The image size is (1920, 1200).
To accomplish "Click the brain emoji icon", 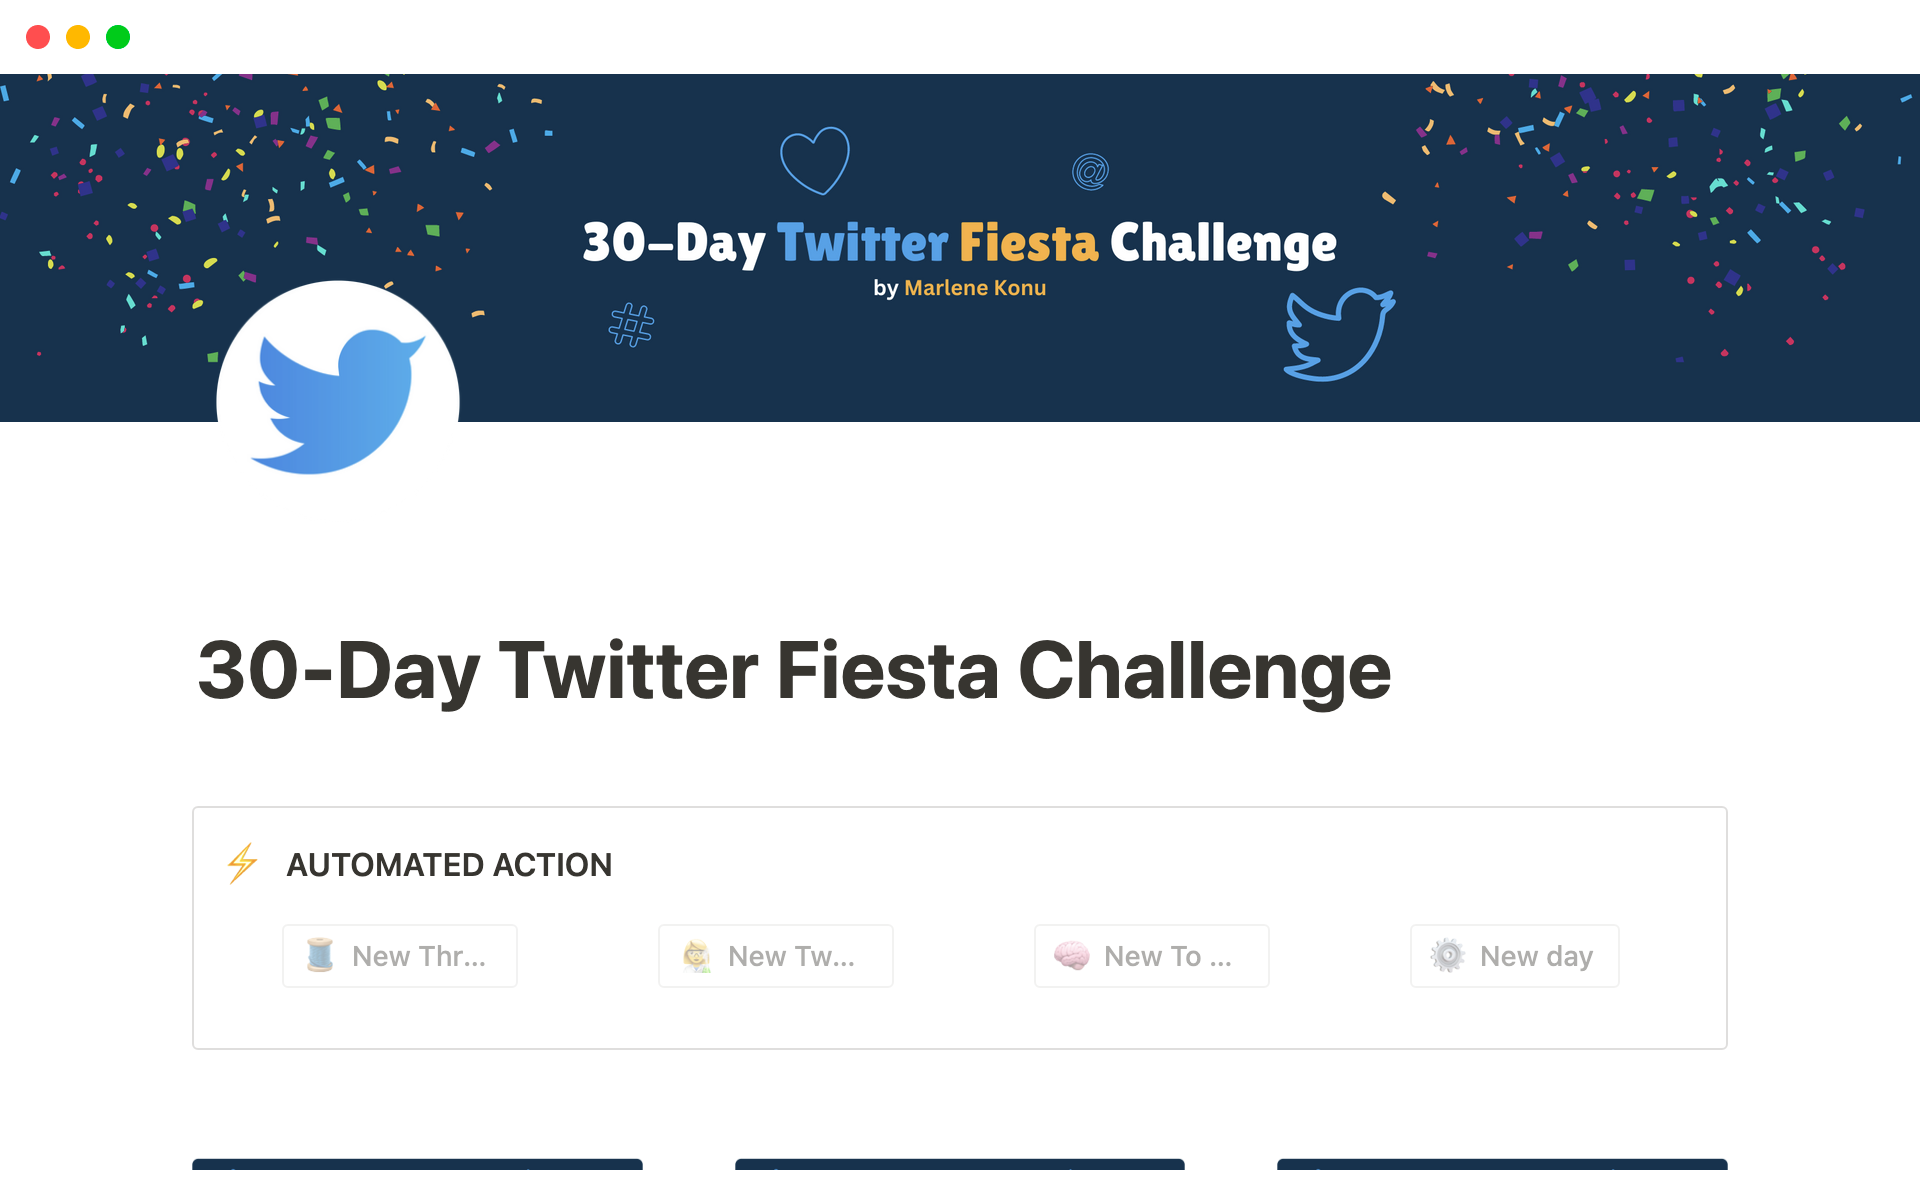I will click(x=1071, y=956).
